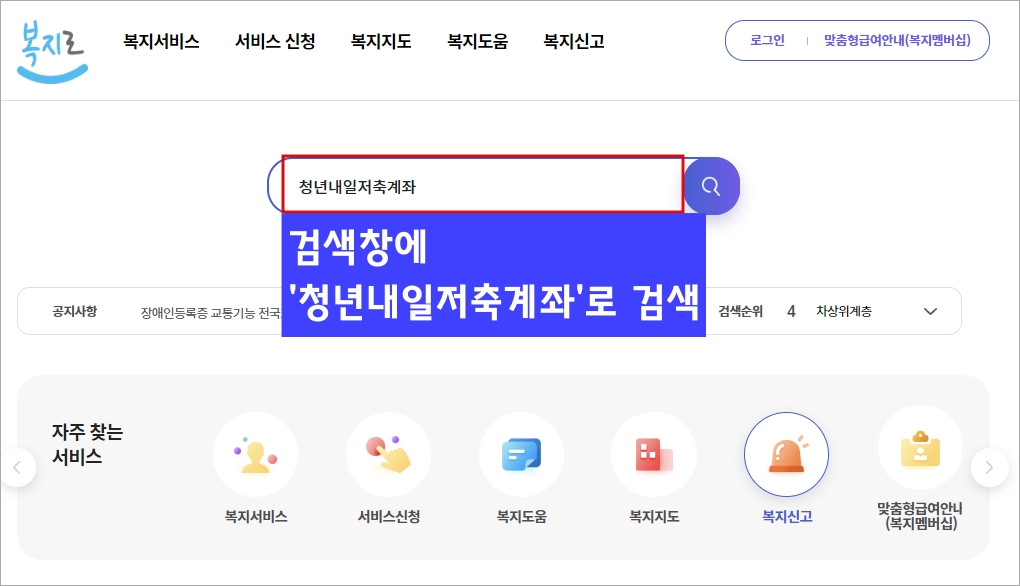Open the 복지서비스 menu

[x=161, y=42]
